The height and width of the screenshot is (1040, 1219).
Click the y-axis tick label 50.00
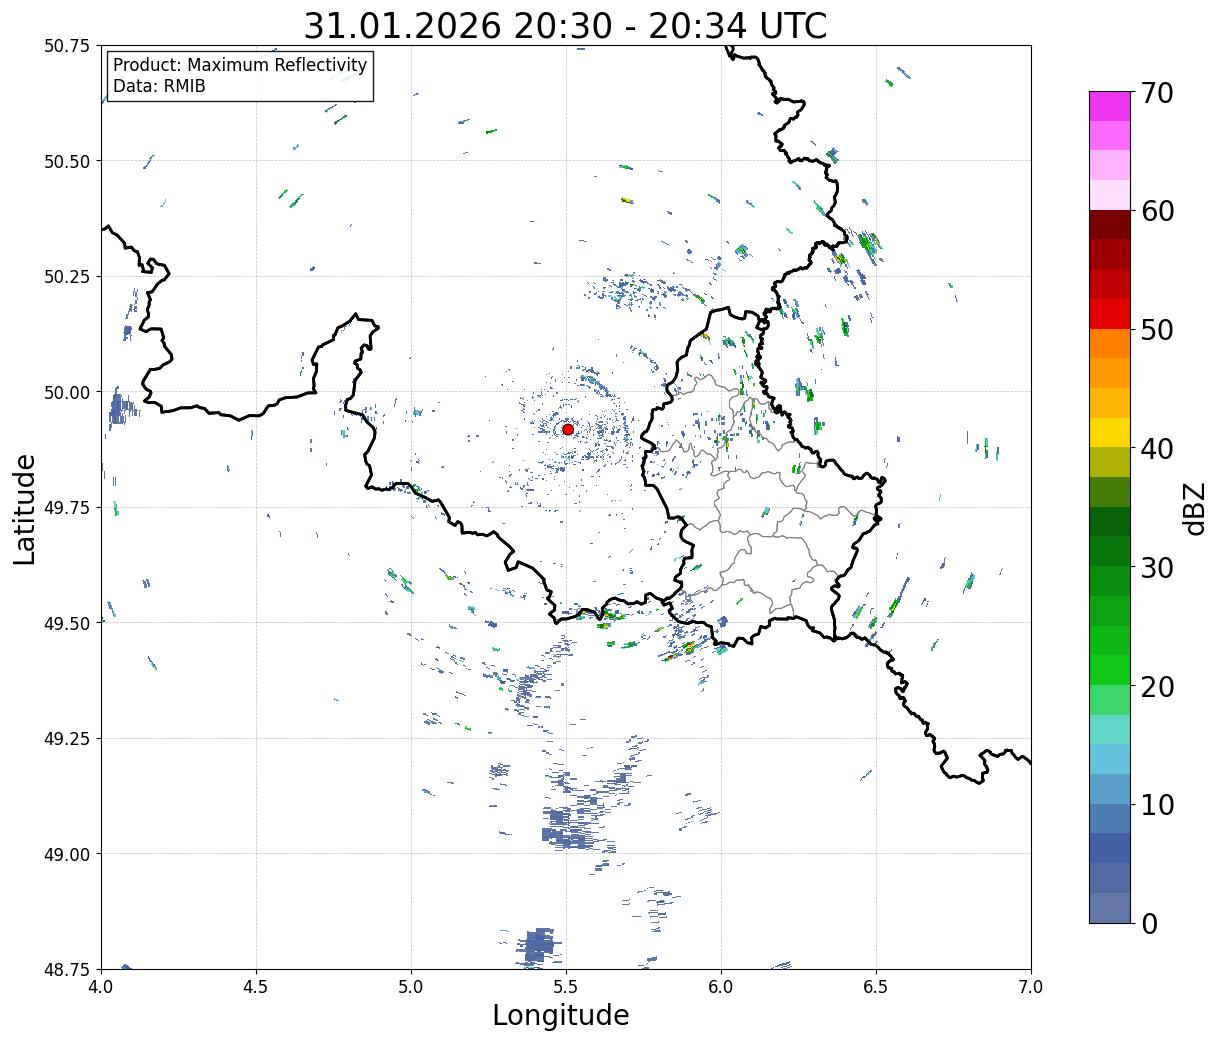click(67, 392)
